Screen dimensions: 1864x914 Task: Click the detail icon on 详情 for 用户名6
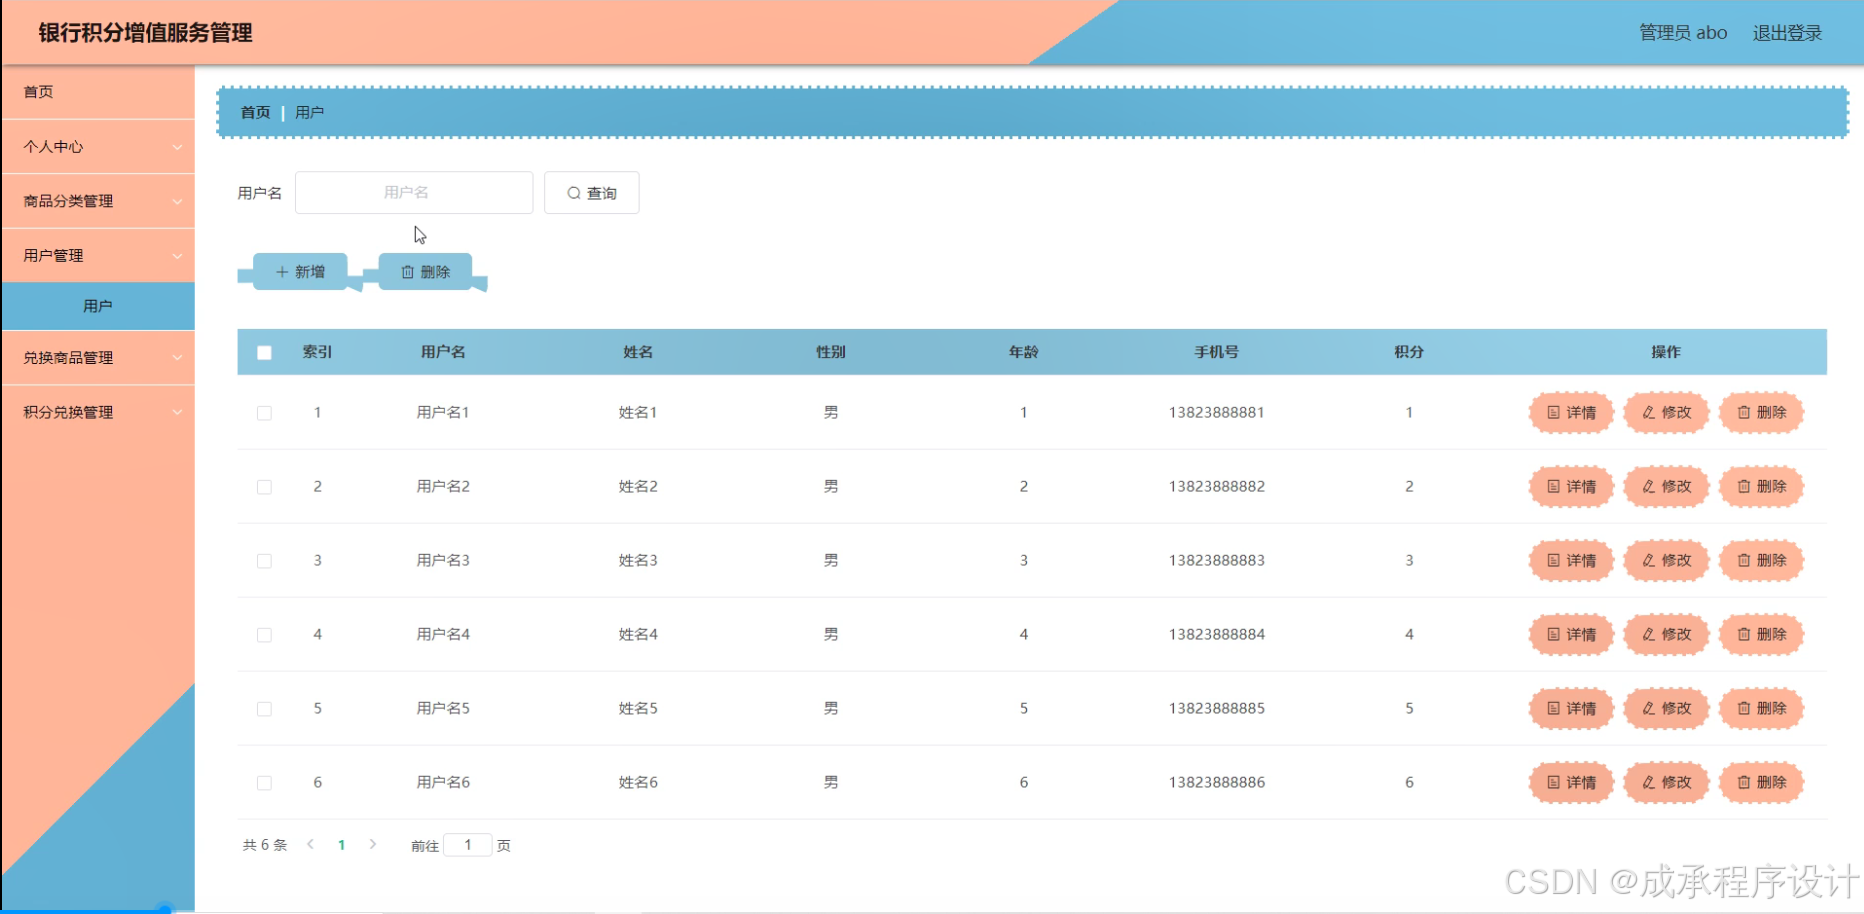click(x=1553, y=783)
